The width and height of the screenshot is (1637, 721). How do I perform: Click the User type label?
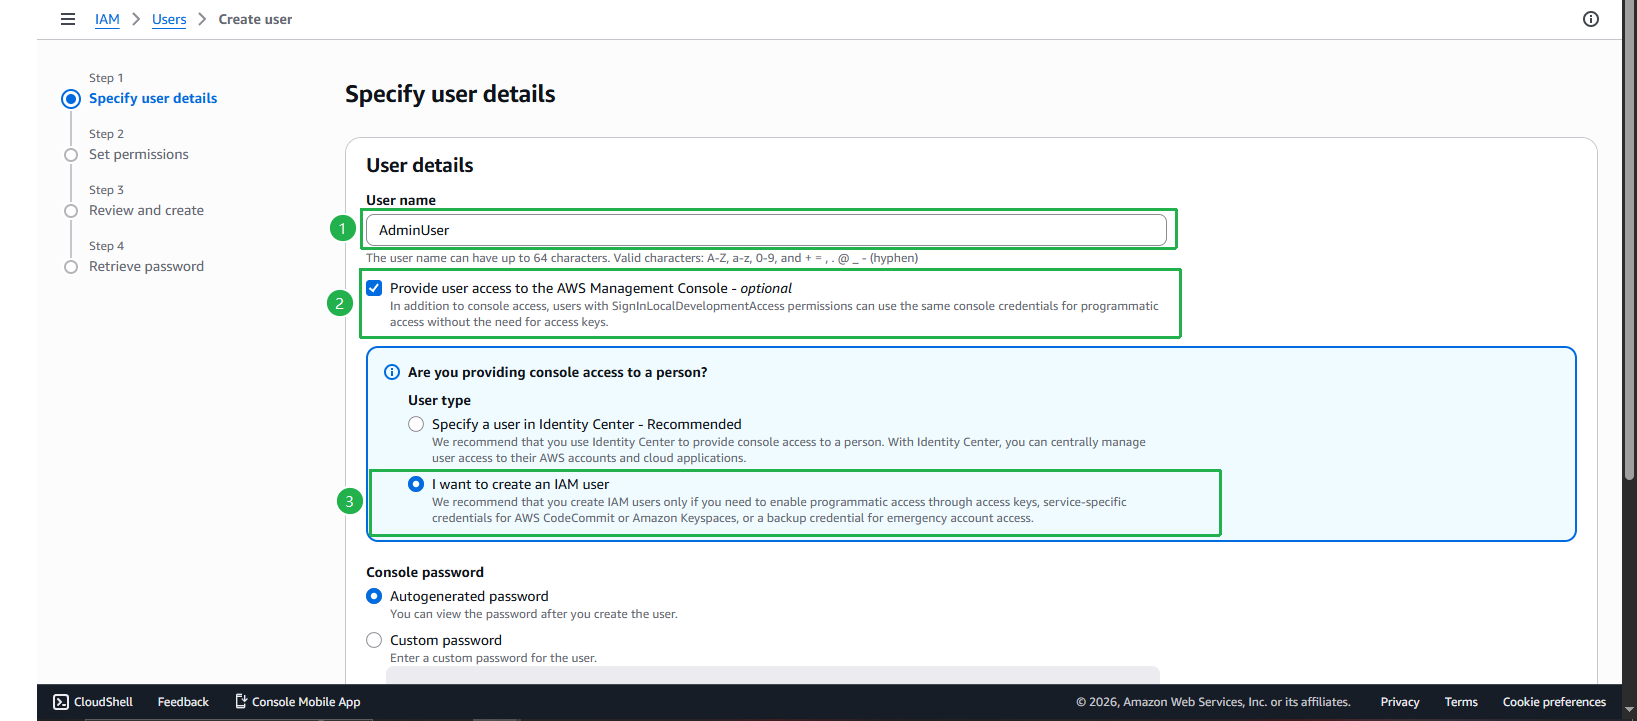coord(439,400)
